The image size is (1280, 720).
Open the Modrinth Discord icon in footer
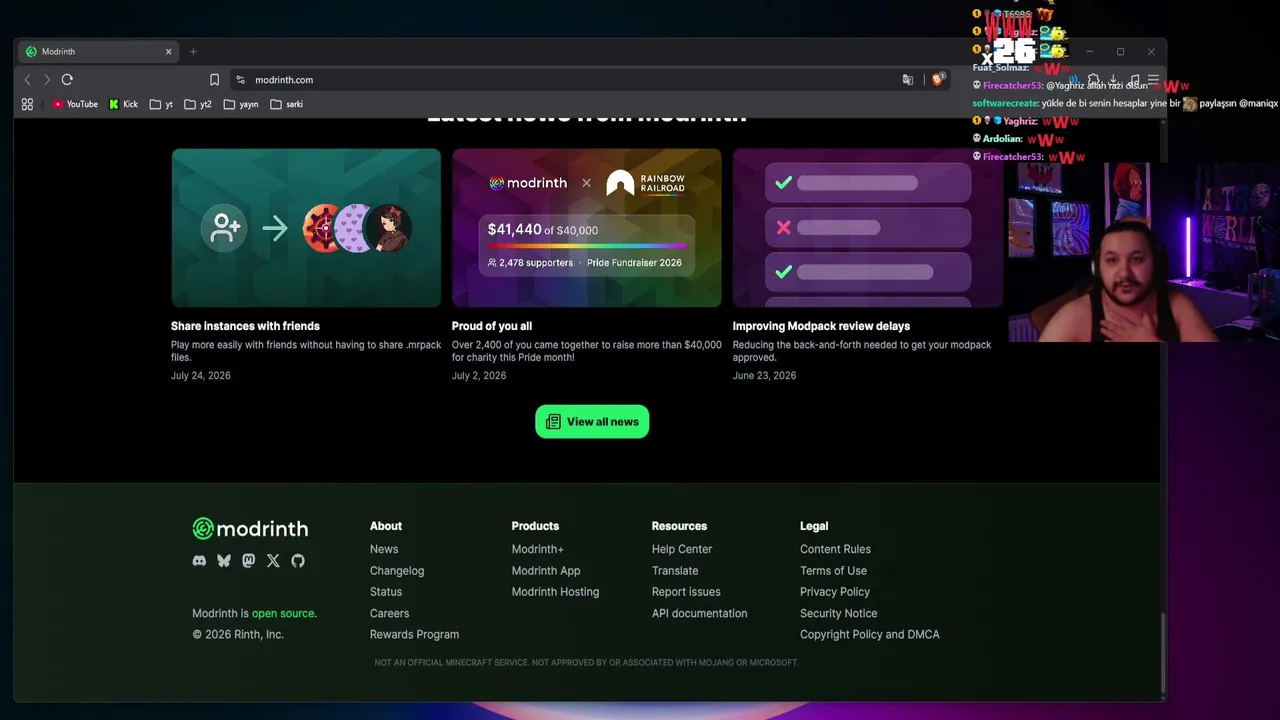point(199,561)
